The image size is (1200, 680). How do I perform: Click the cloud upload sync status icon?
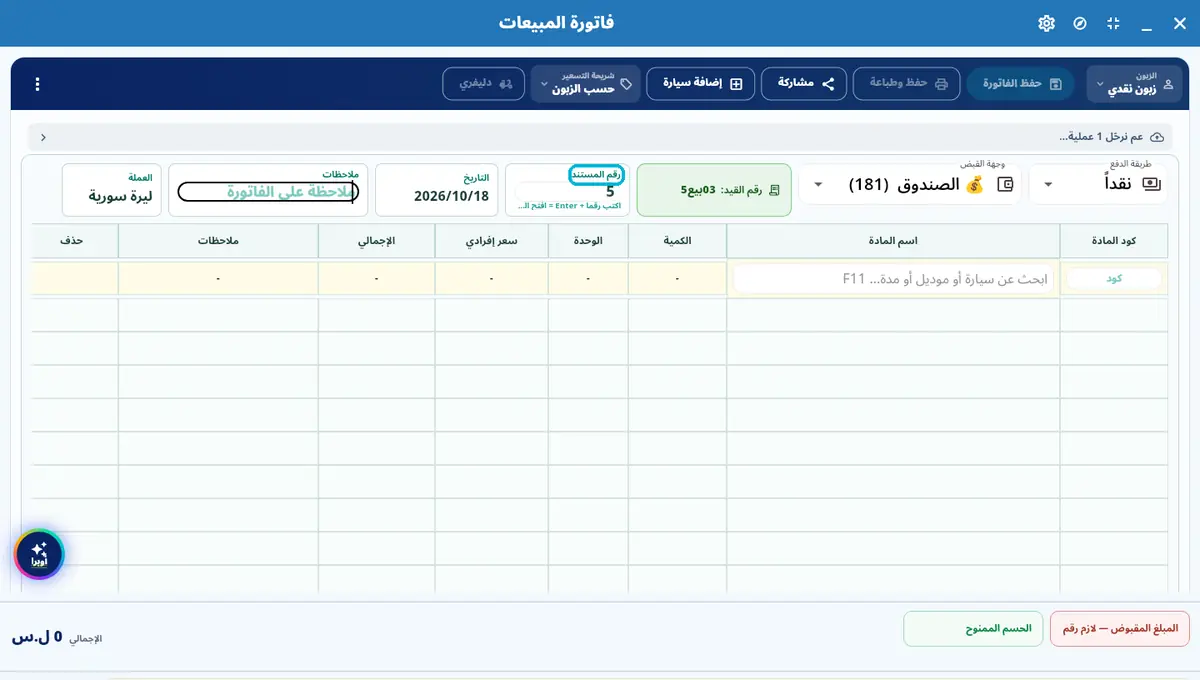click(x=1157, y=136)
